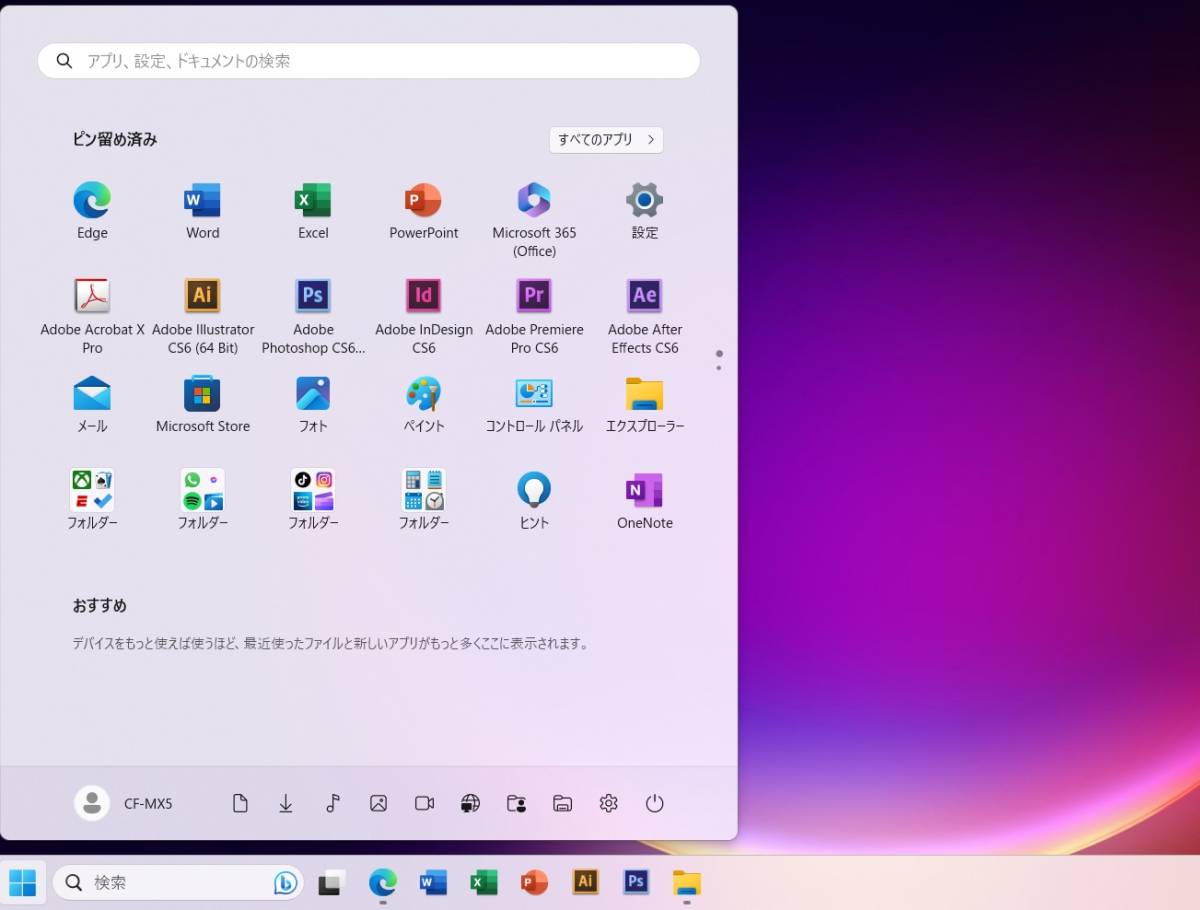Image resolution: width=1200 pixels, height=910 pixels.
Task: Expand すべてのアプリ list
Action: click(606, 140)
